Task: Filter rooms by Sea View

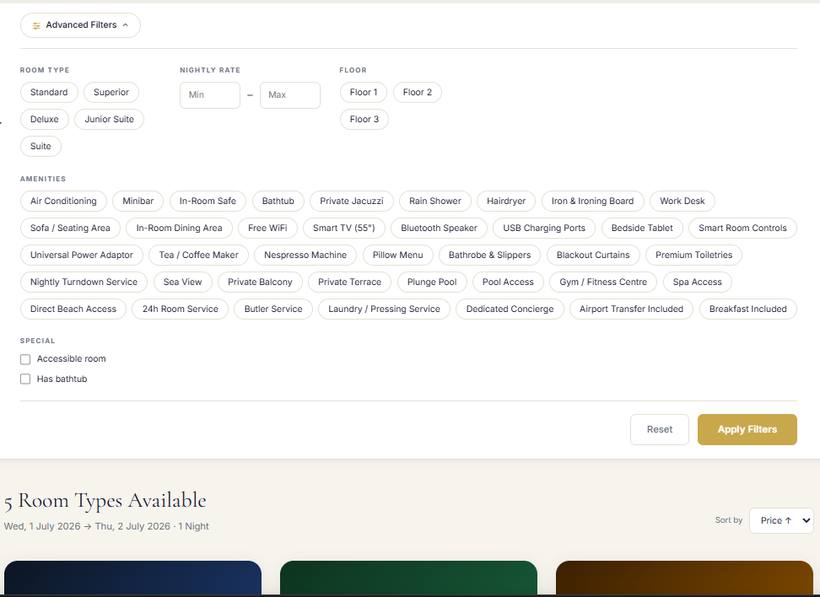Action: (183, 282)
